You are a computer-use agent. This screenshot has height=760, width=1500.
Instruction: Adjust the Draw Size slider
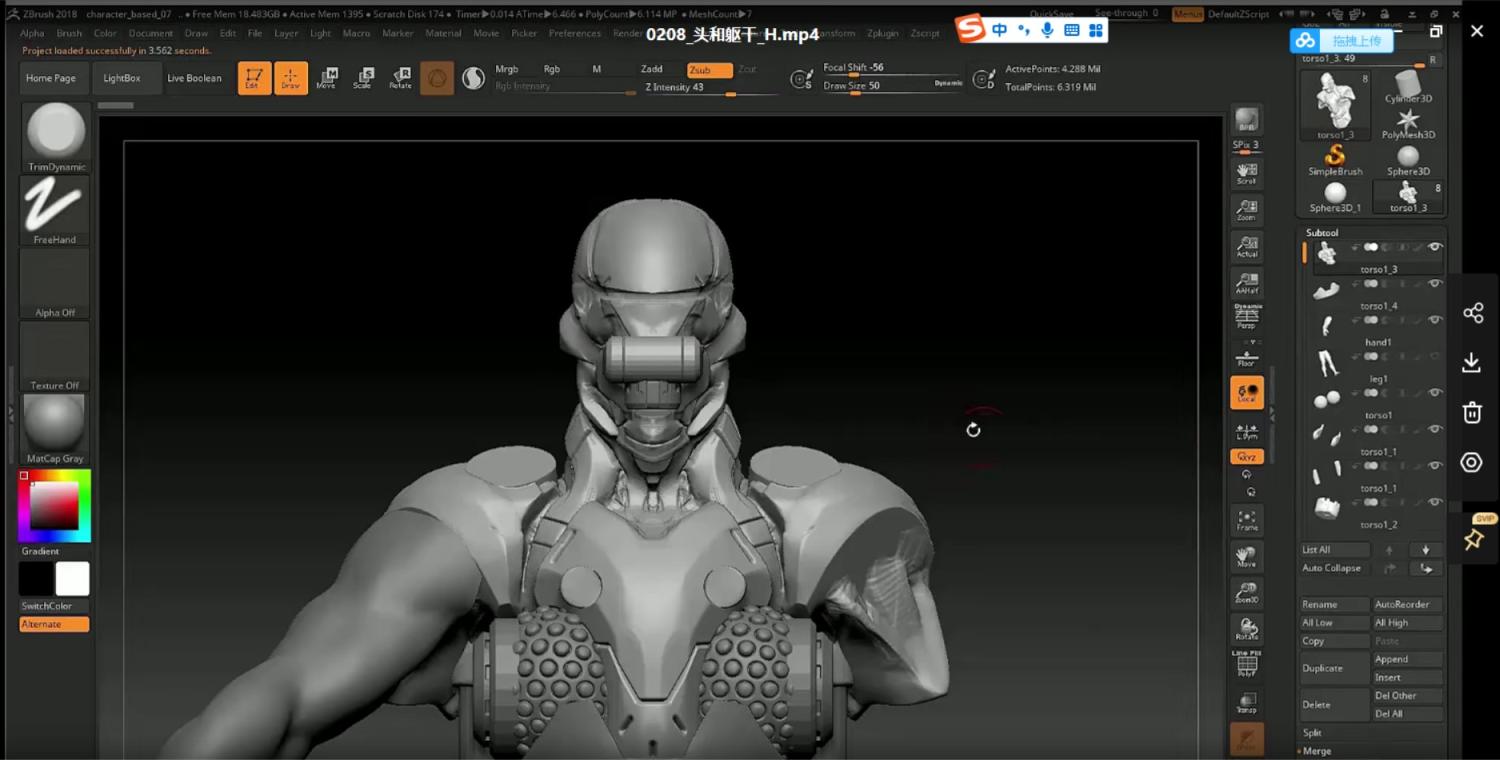(892, 86)
